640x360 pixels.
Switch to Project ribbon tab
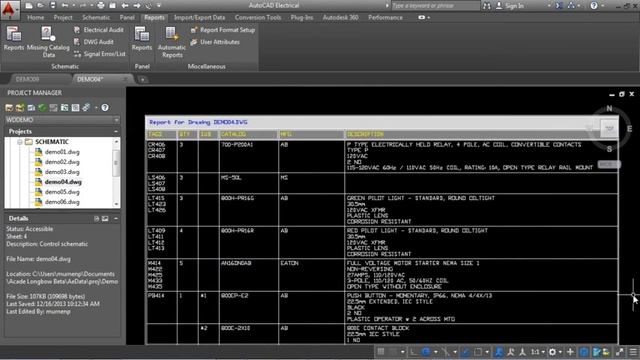[x=63, y=18]
